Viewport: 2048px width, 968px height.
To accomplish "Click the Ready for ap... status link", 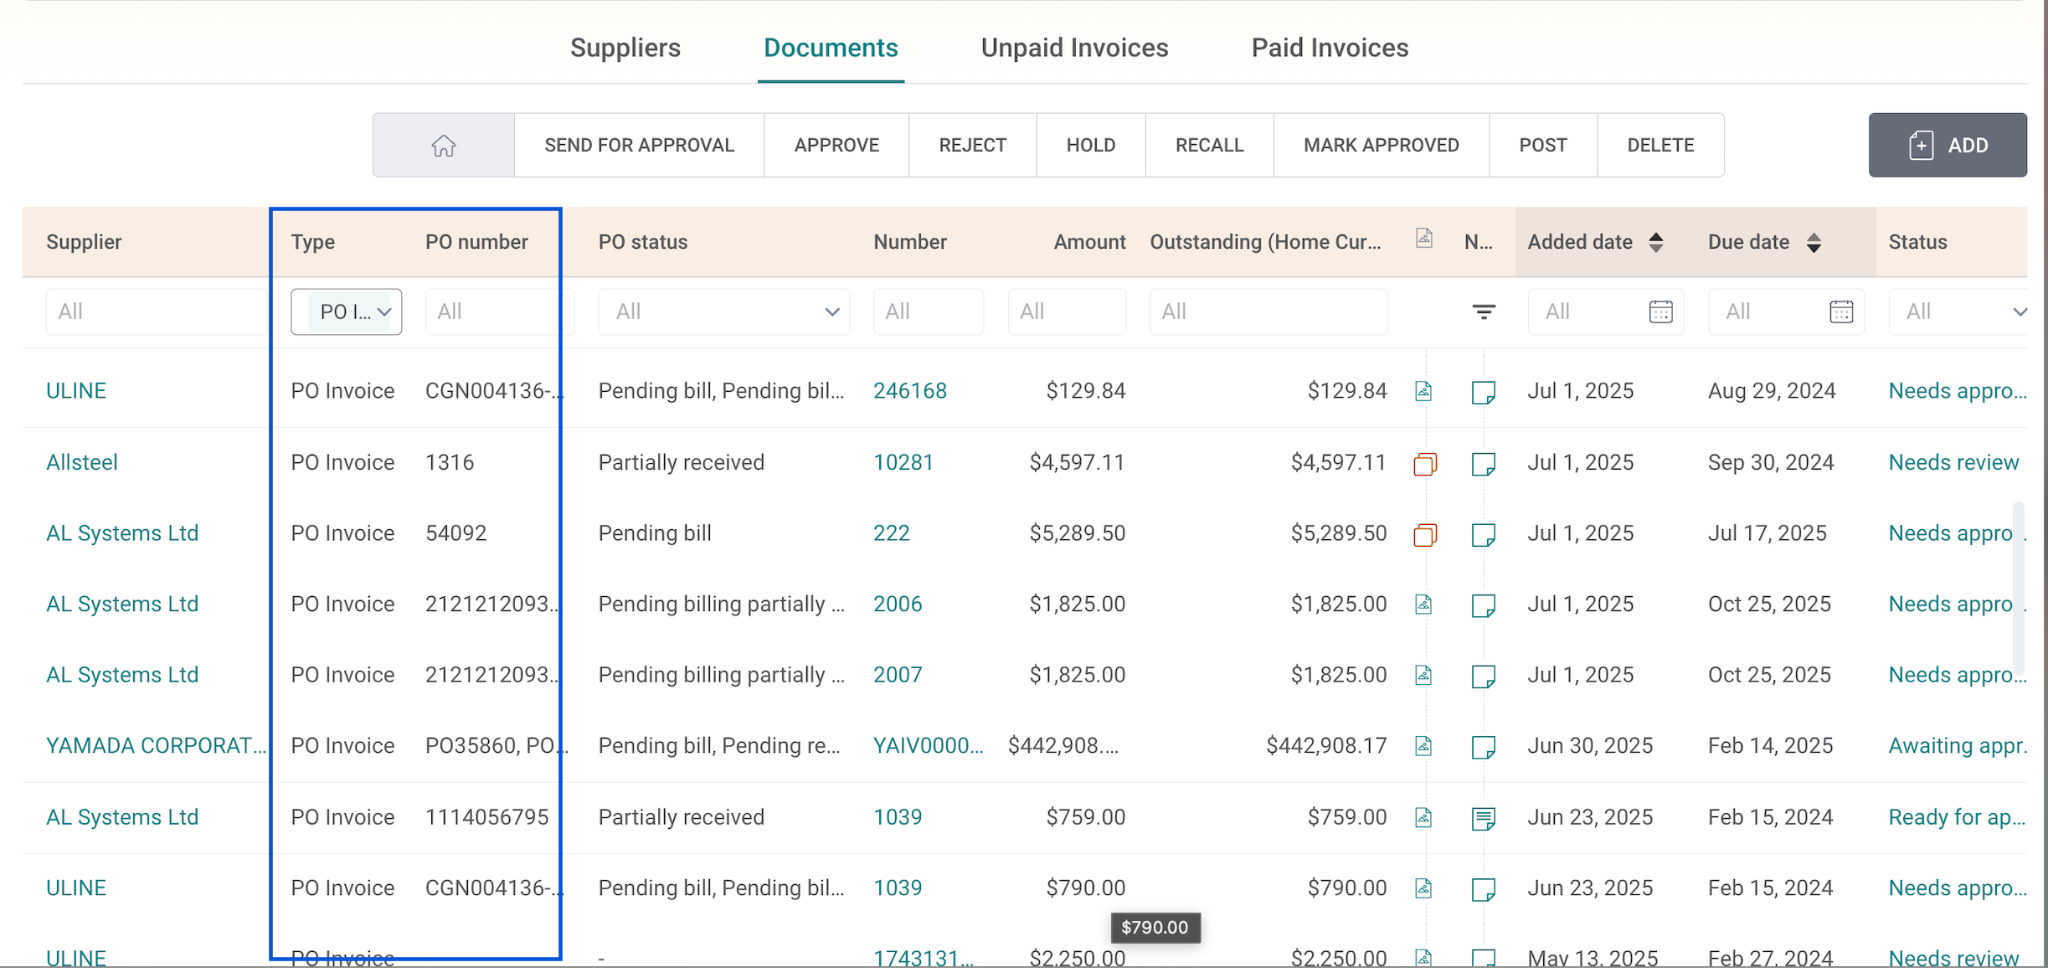I will [1957, 818].
